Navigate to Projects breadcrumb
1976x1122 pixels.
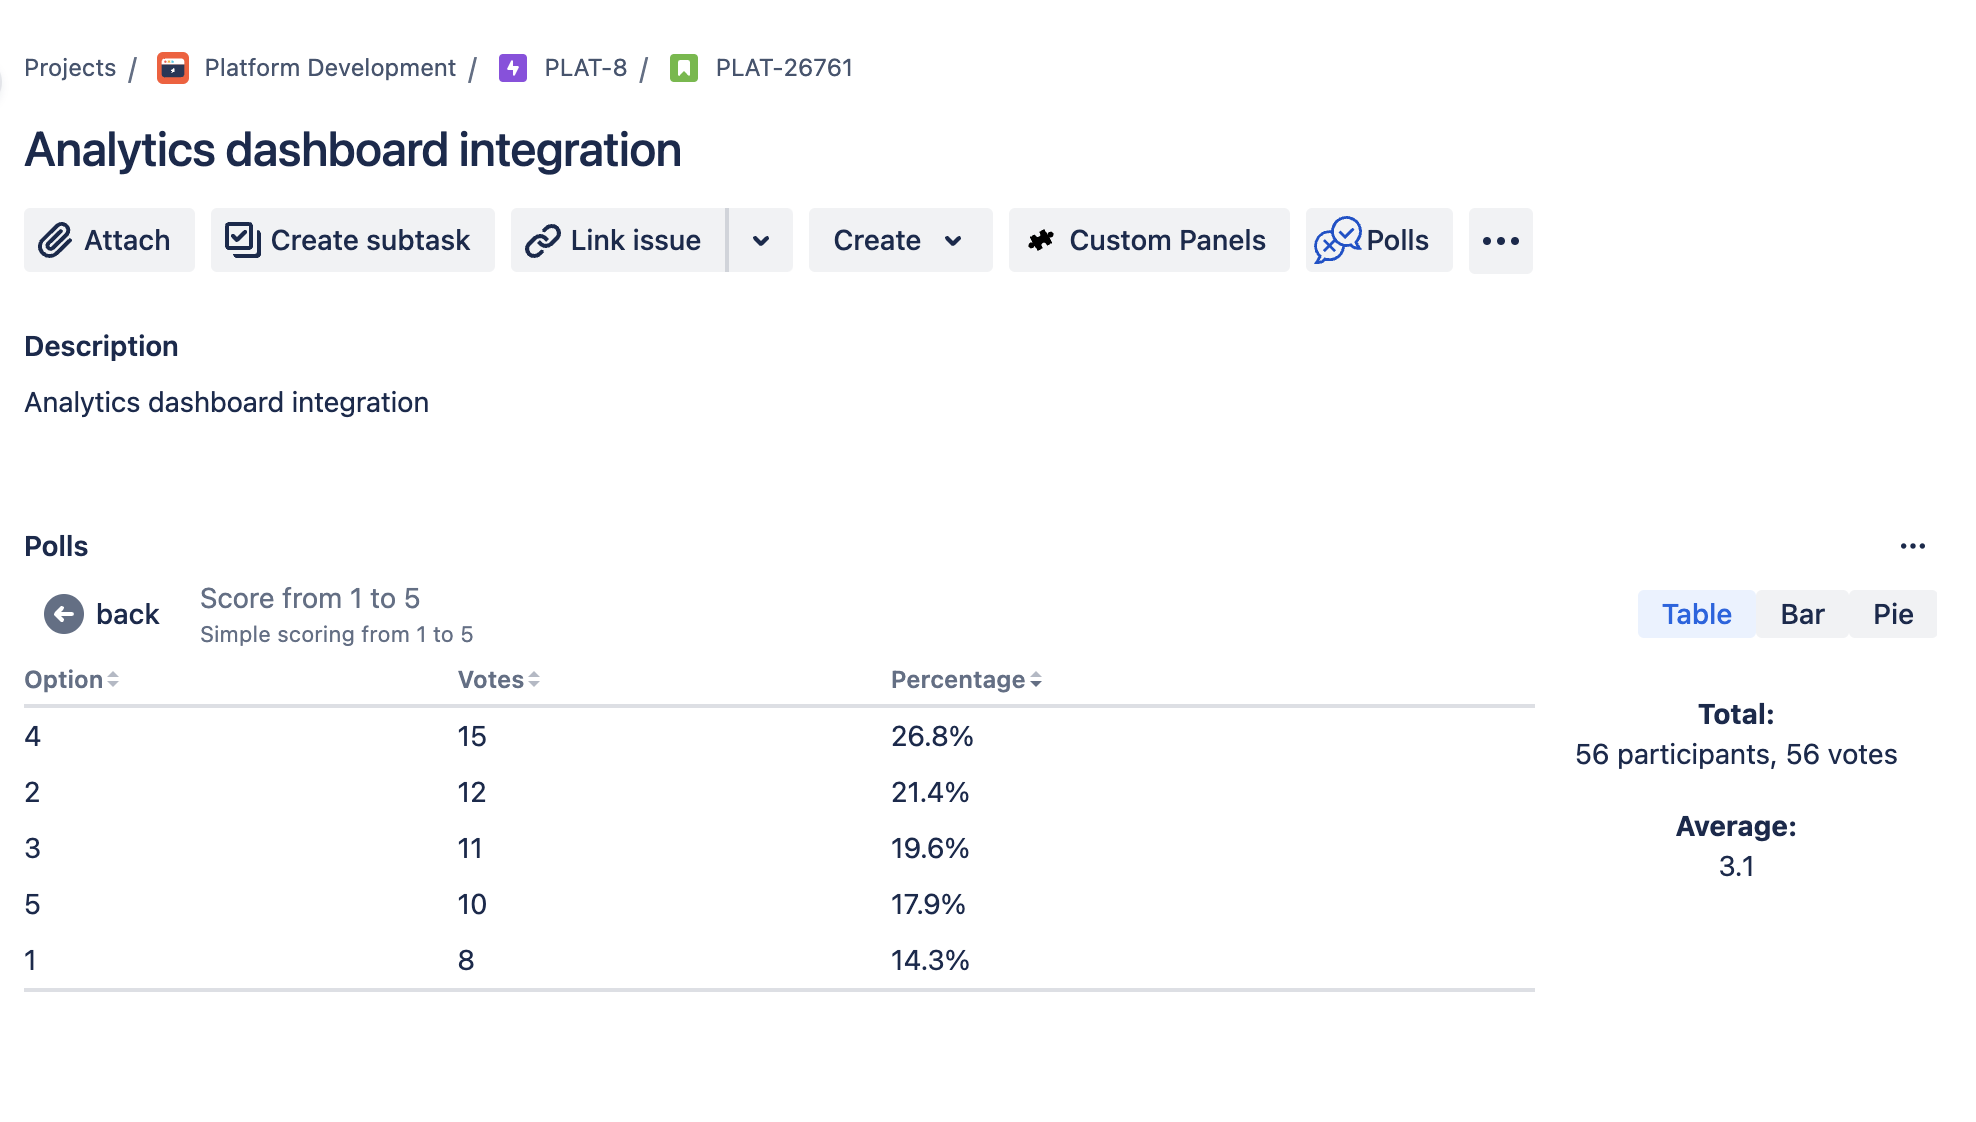(x=69, y=68)
